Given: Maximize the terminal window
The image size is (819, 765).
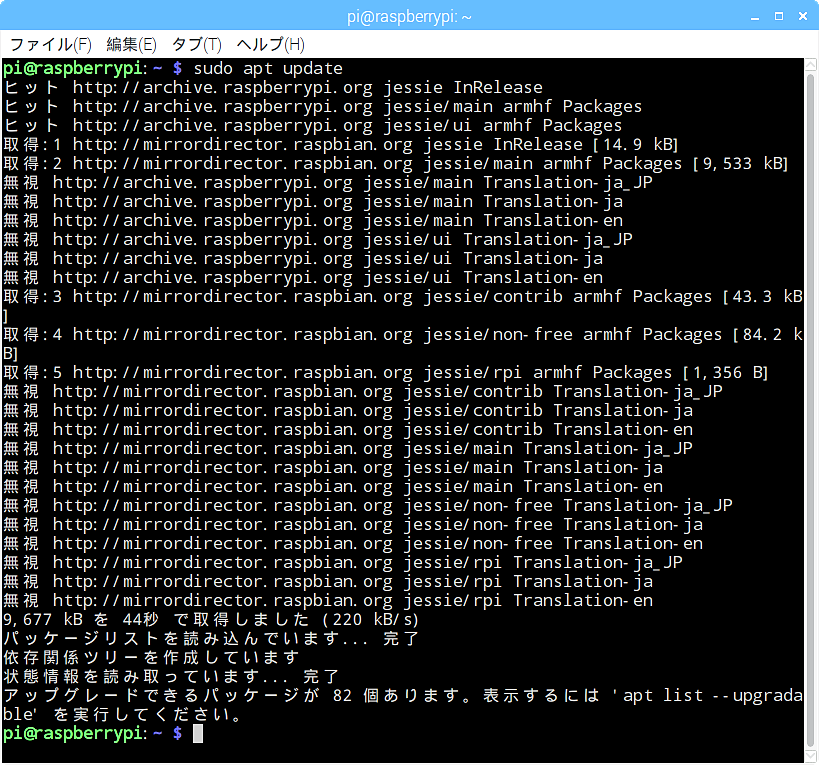Looking at the screenshot, I should click(x=779, y=17).
